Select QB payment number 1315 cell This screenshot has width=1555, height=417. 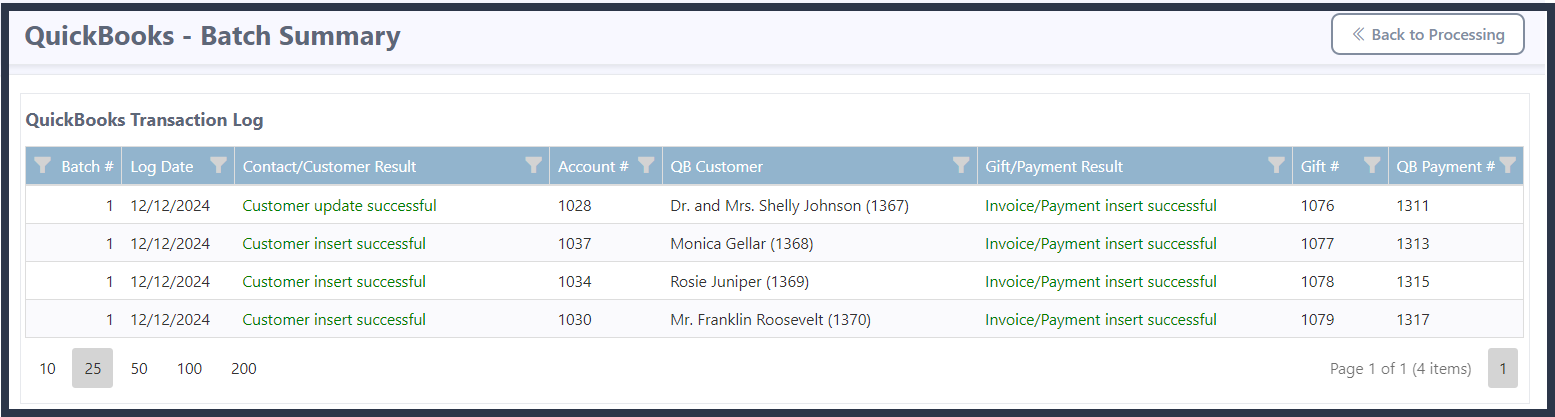(1413, 282)
